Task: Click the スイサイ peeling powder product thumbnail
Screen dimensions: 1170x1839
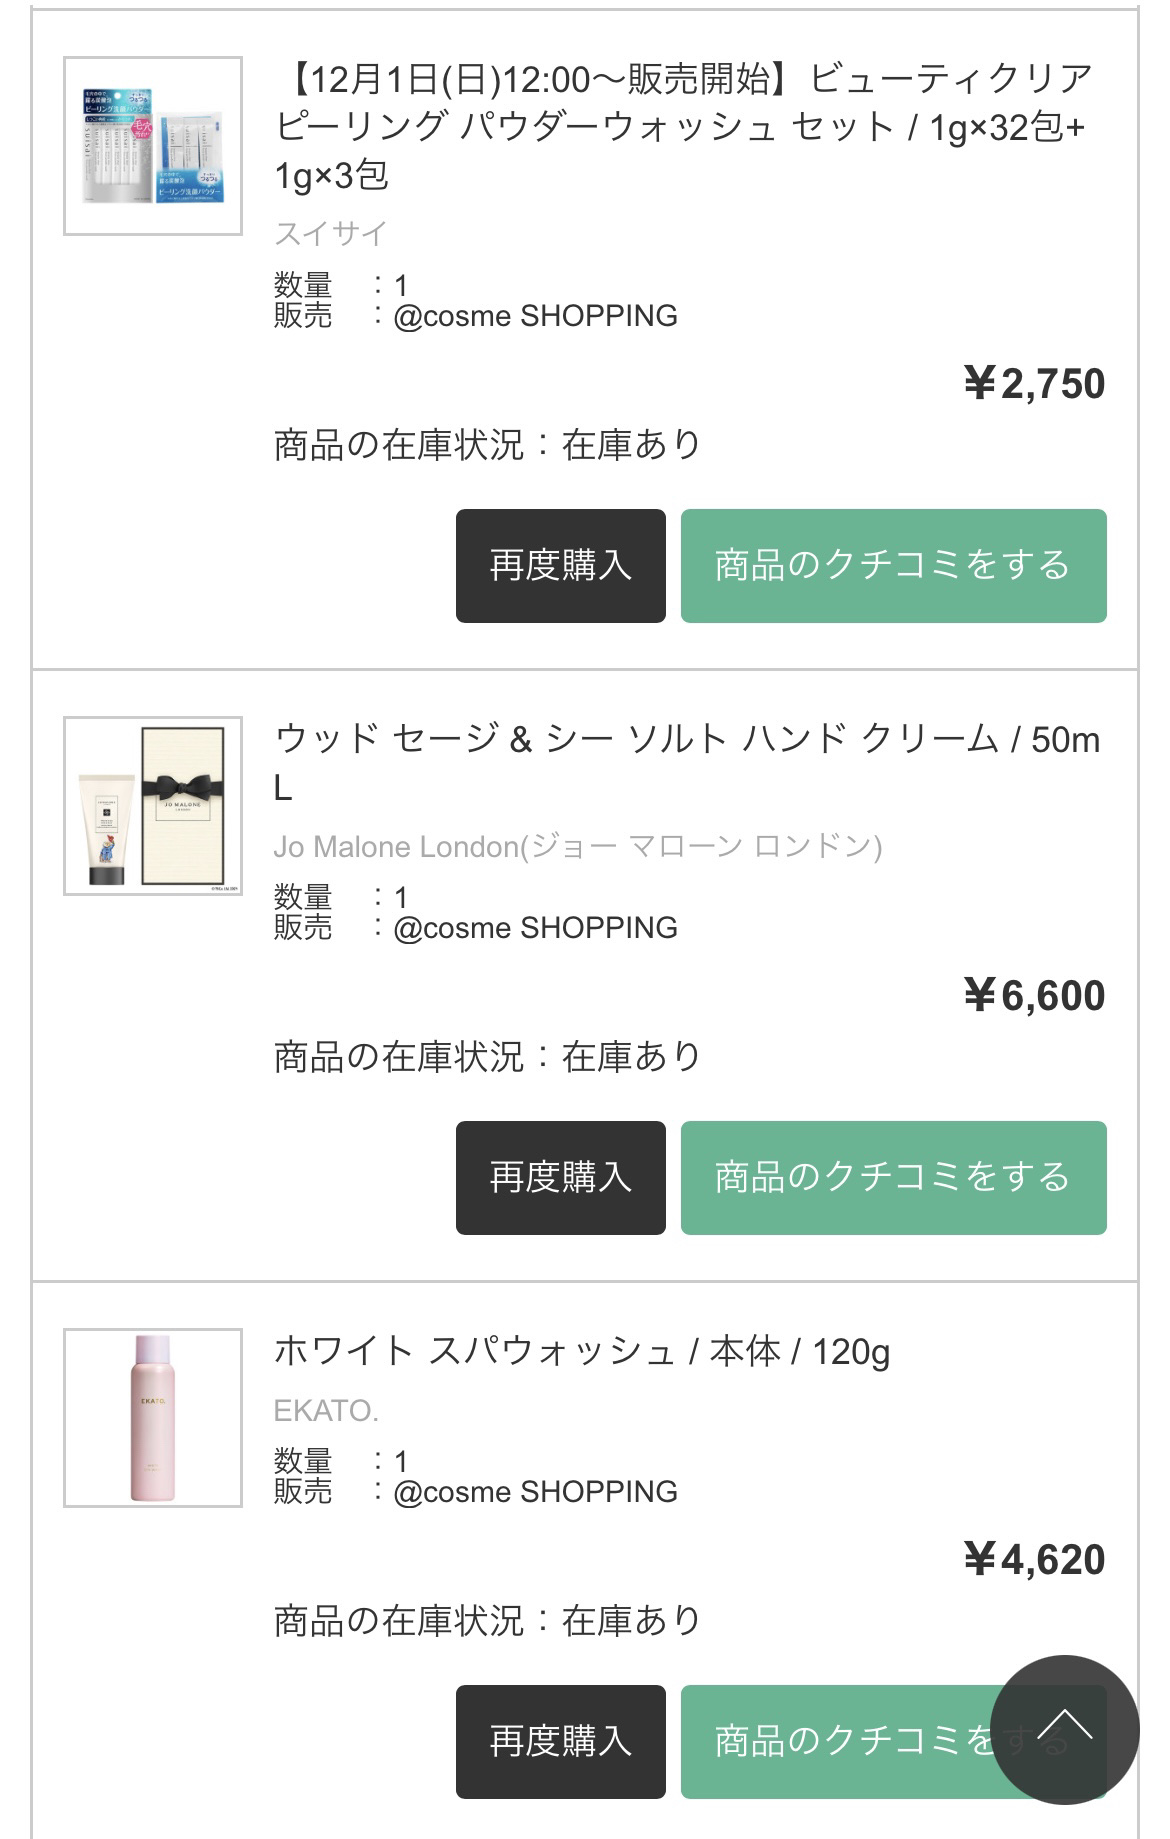Action: [x=152, y=145]
